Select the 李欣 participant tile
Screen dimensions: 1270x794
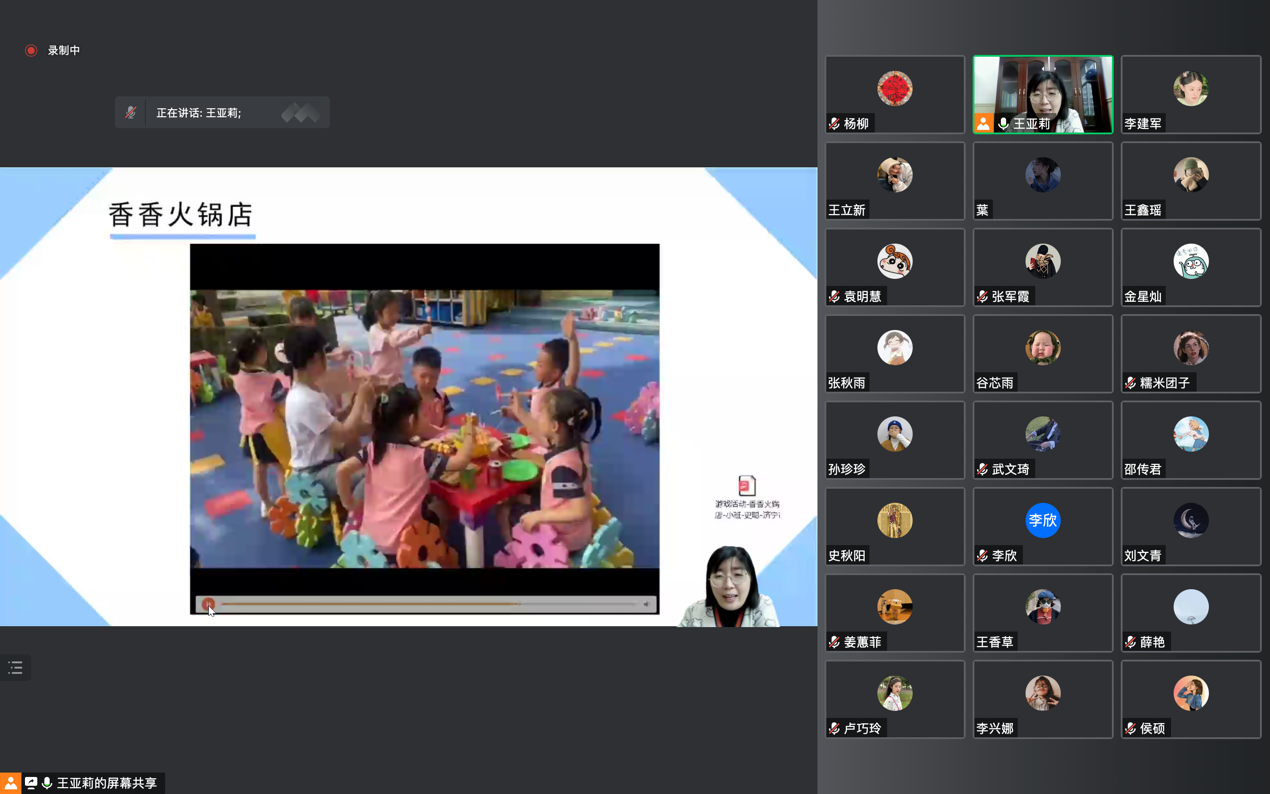click(x=1042, y=526)
